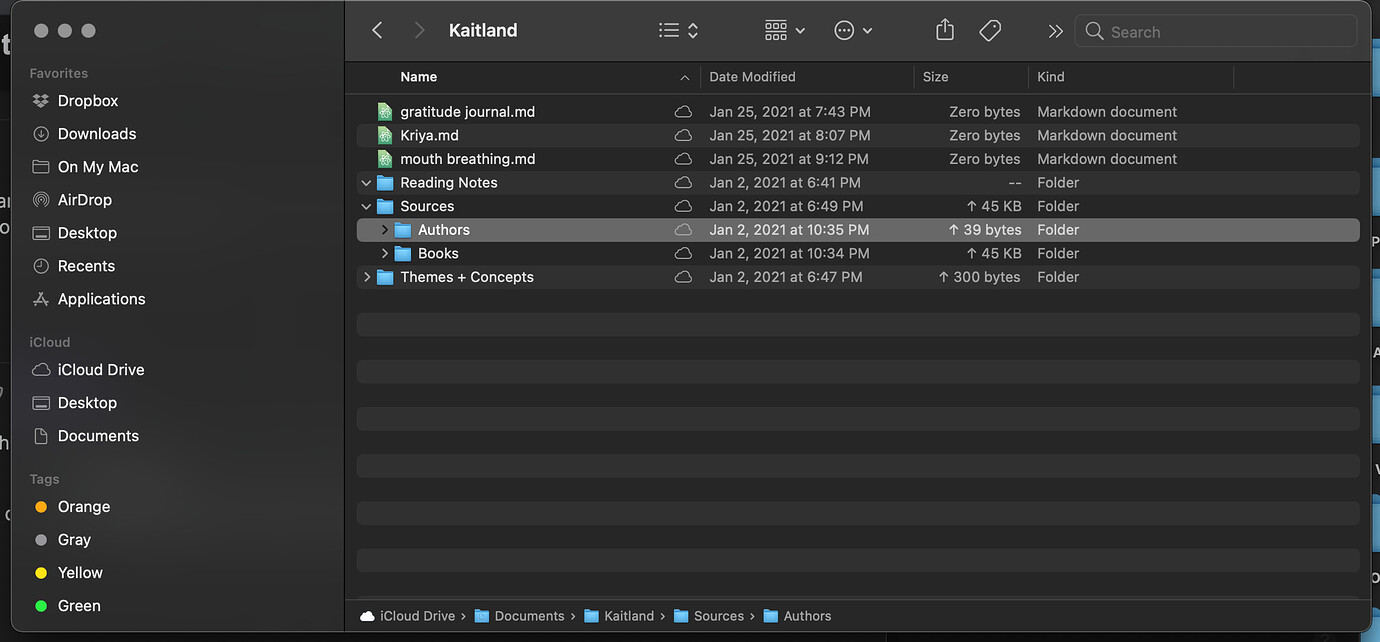
Task: Select the Yellow tag in the sidebar
Action: [x=79, y=572]
